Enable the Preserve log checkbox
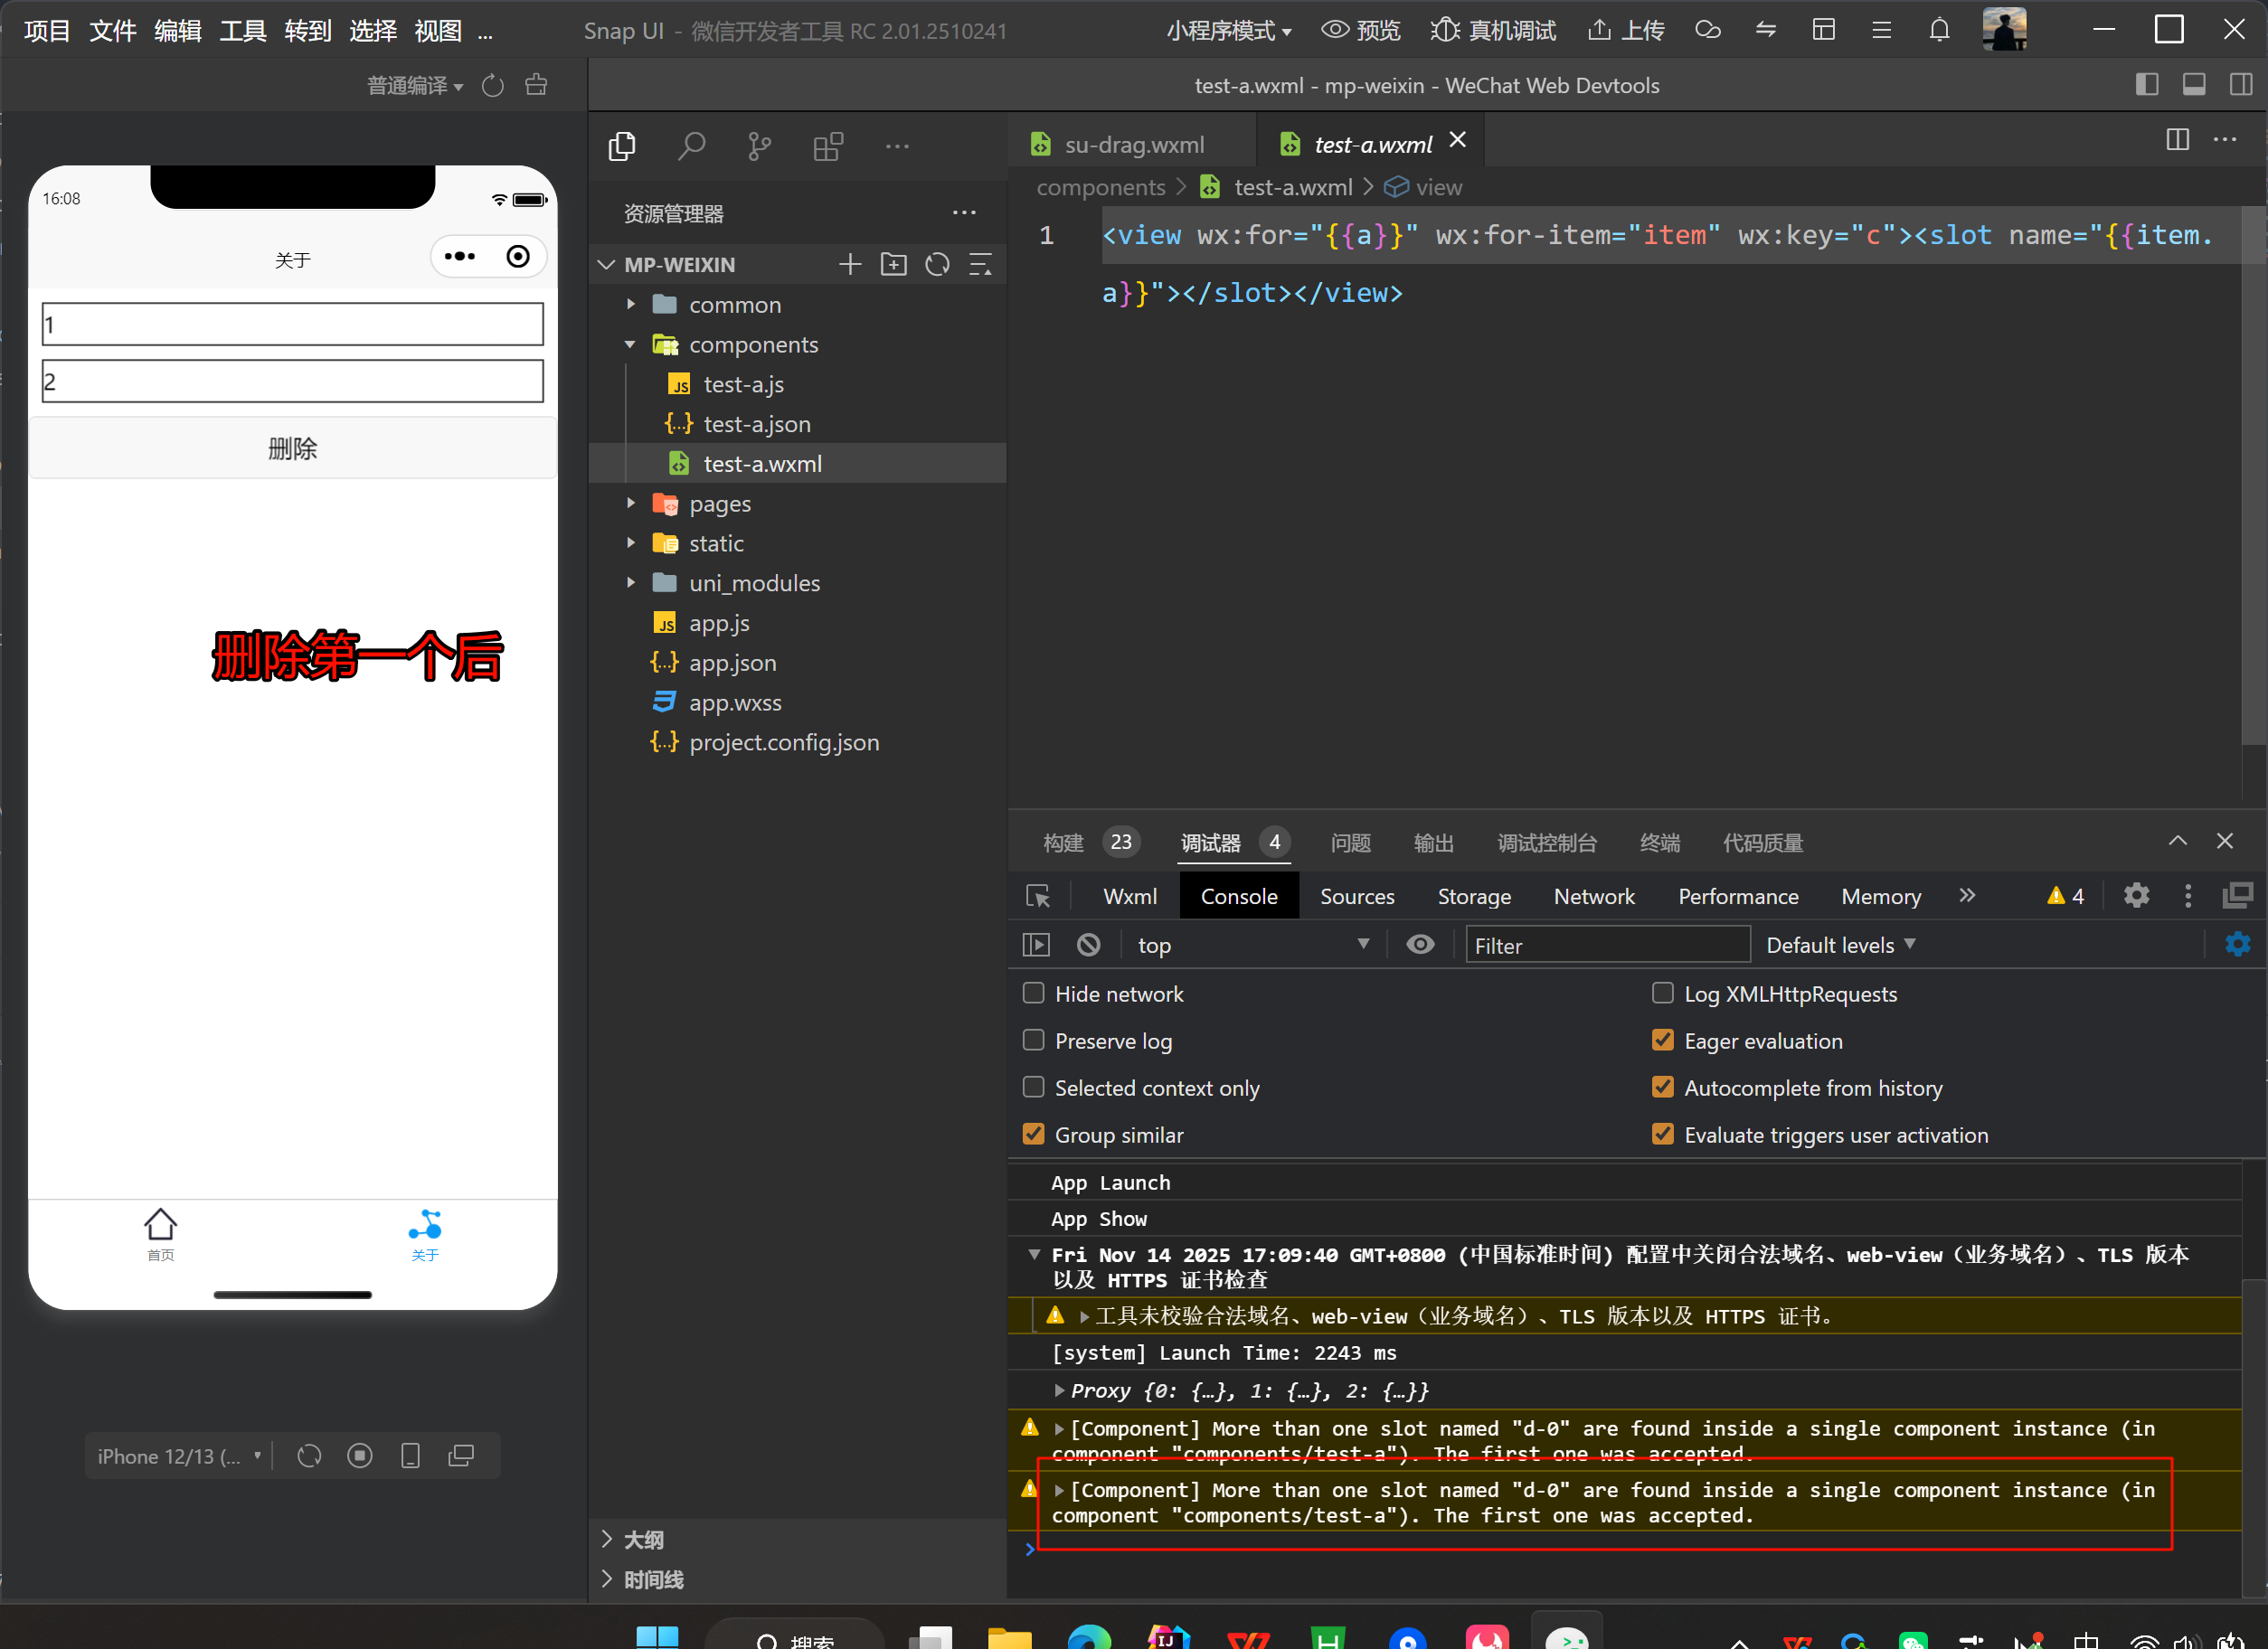The image size is (2268, 1649). click(x=1034, y=1040)
